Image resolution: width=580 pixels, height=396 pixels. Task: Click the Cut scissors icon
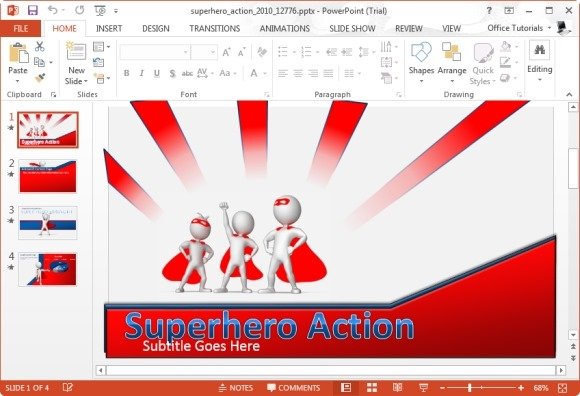tap(40, 46)
